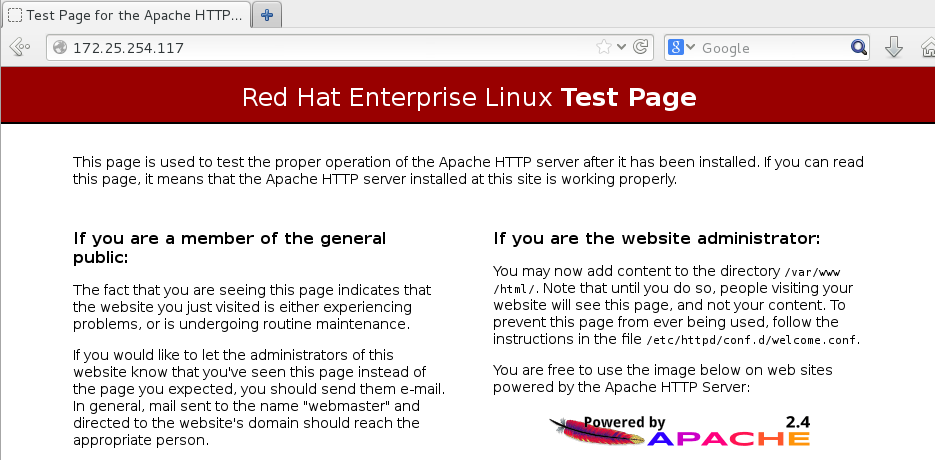Click the Powered by Apache 2.4 logo
Viewport: 935px width, 460px height.
coord(680,431)
